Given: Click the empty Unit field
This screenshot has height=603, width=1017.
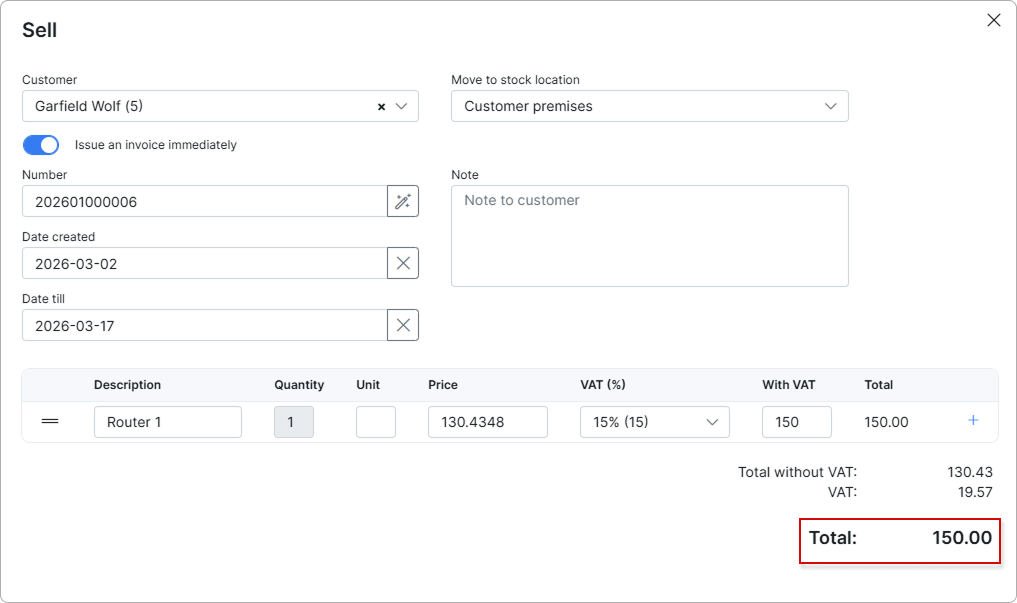Looking at the screenshot, I should (376, 422).
